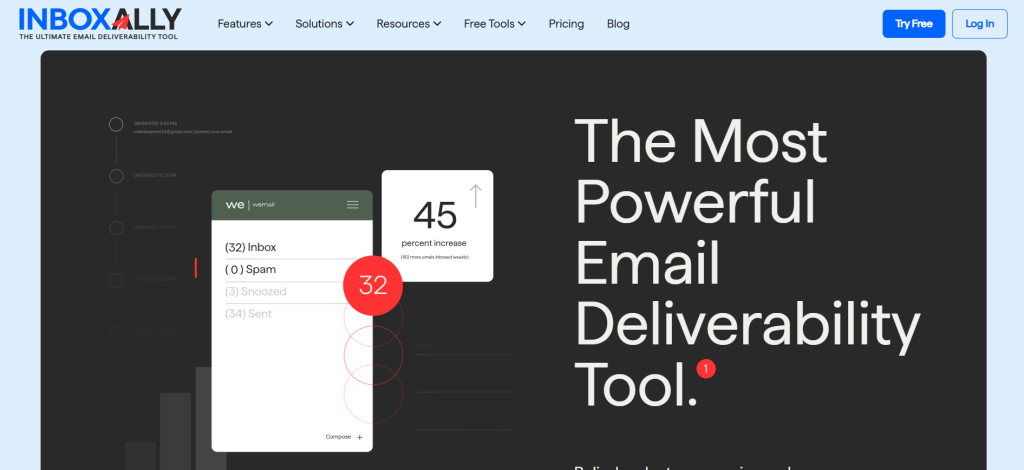The width and height of the screenshot is (1024, 470).
Task: Click the Log In button
Action: coord(980,24)
